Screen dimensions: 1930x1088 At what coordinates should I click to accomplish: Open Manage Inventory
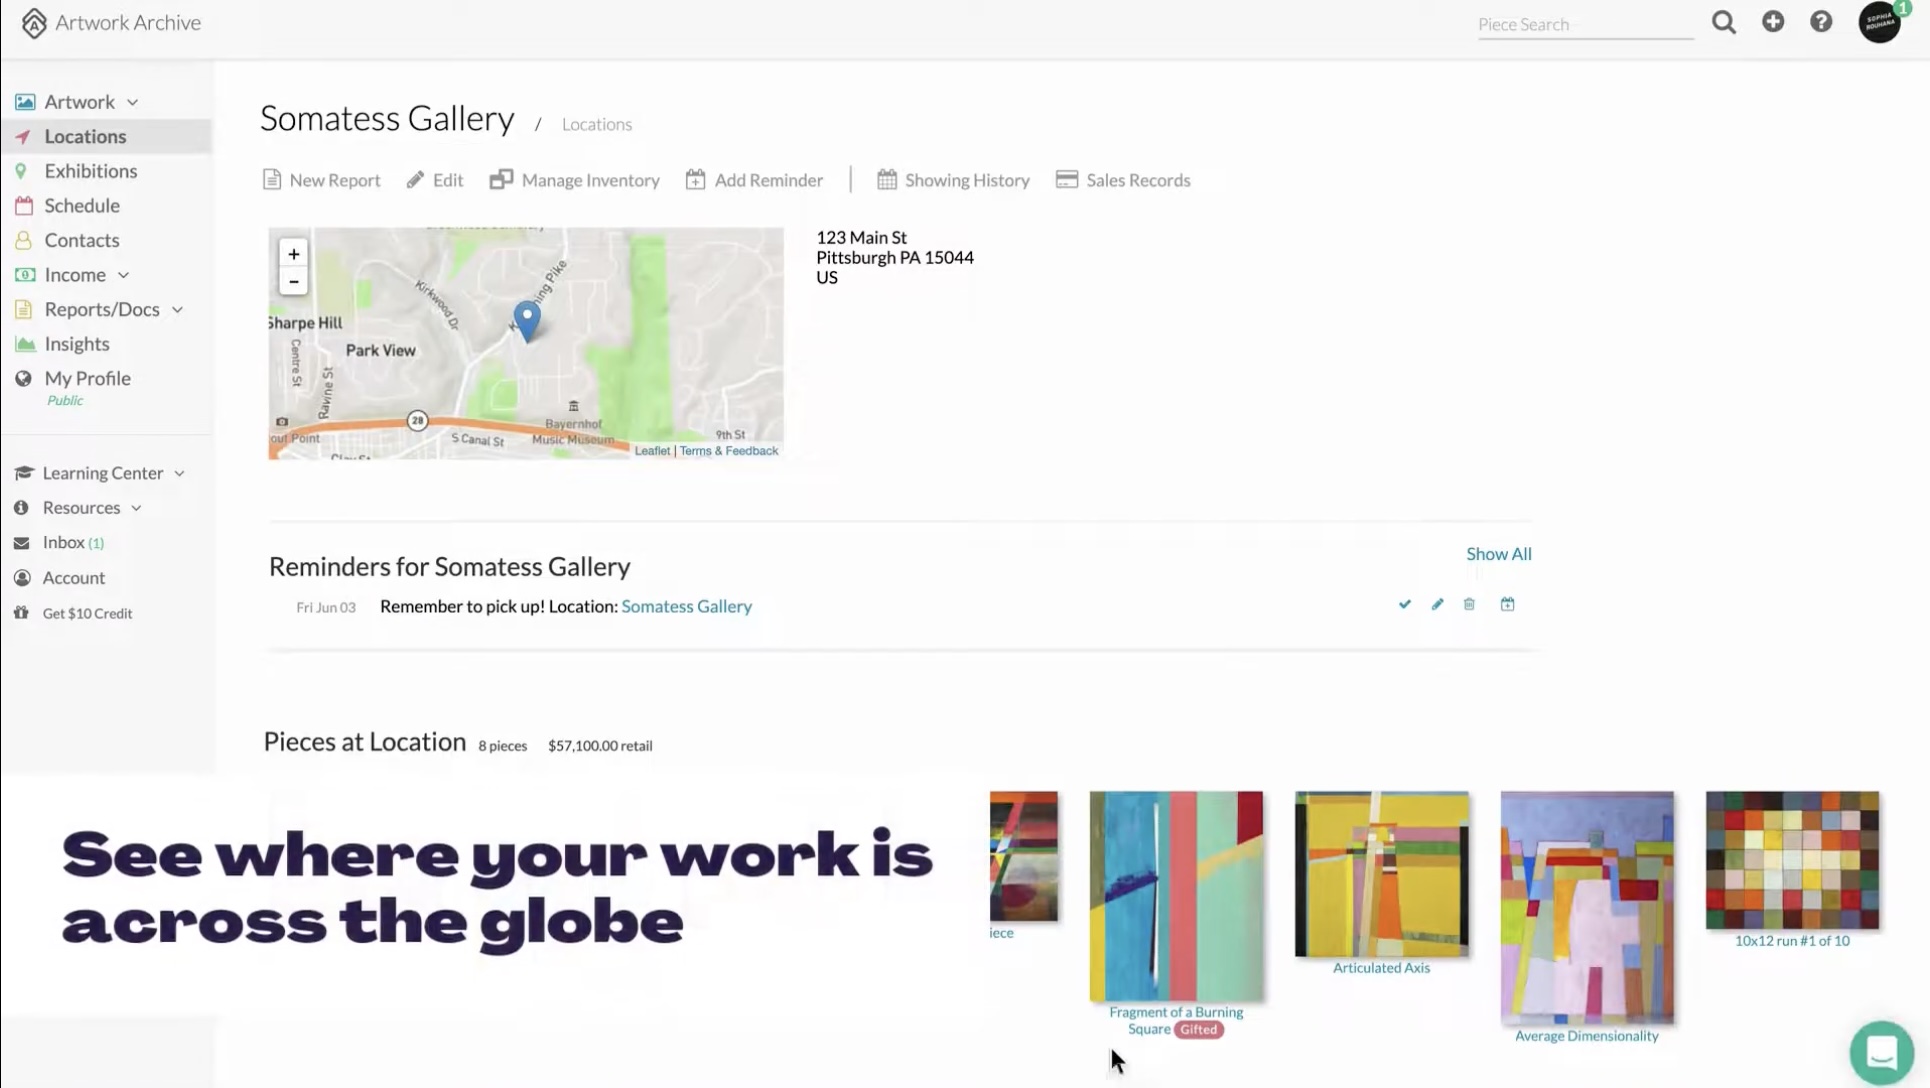tap(575, 180)
